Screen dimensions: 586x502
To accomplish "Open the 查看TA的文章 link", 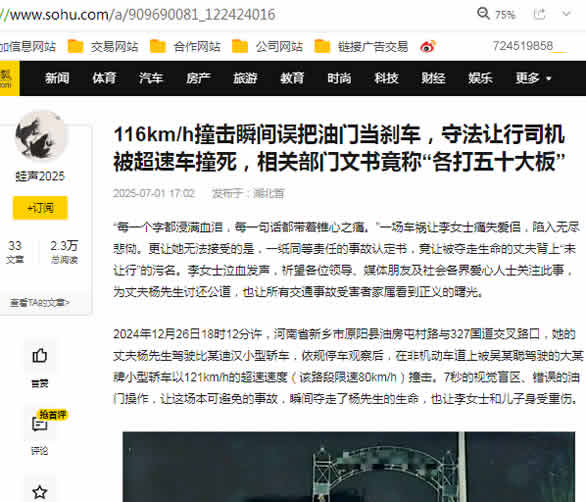I will (x=40, y=302).
